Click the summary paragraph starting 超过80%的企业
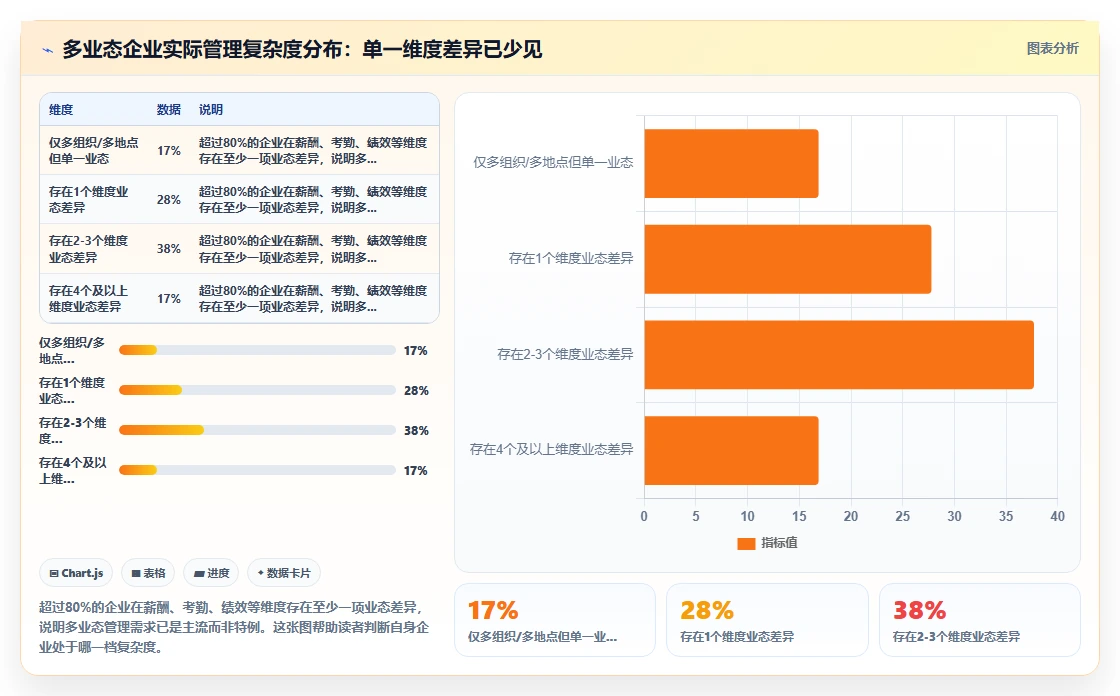This screenshot has width=1120, height=696. (234, 627)
